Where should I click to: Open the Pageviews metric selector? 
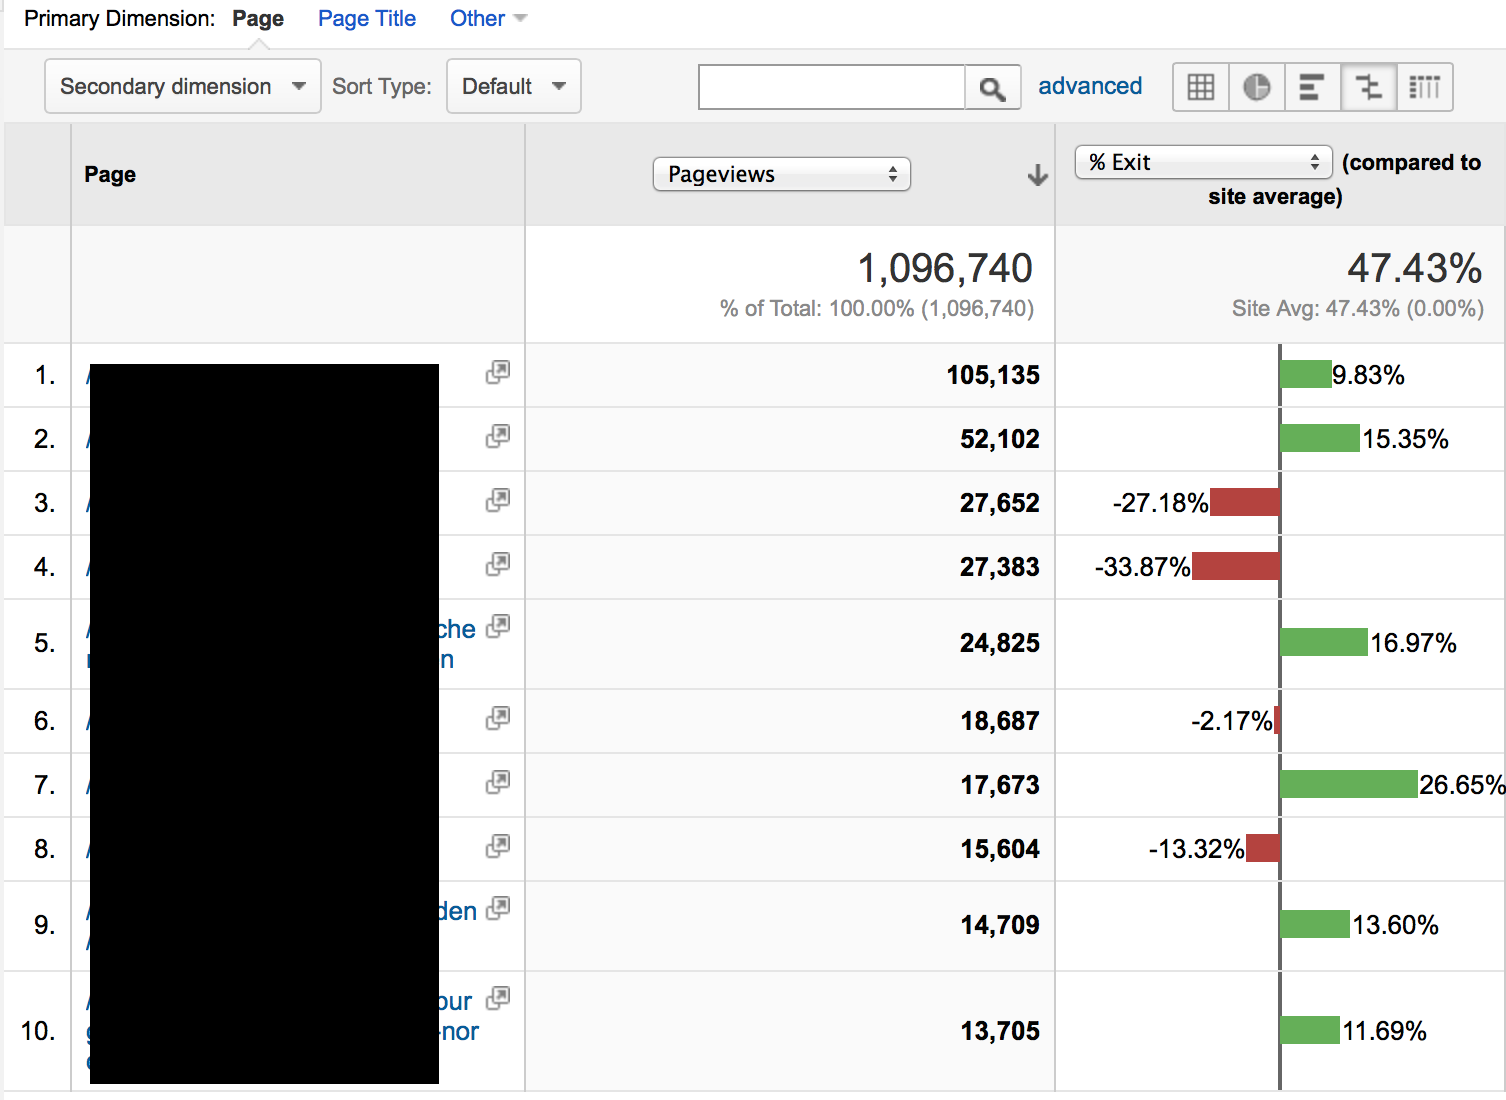coord(782,174)
